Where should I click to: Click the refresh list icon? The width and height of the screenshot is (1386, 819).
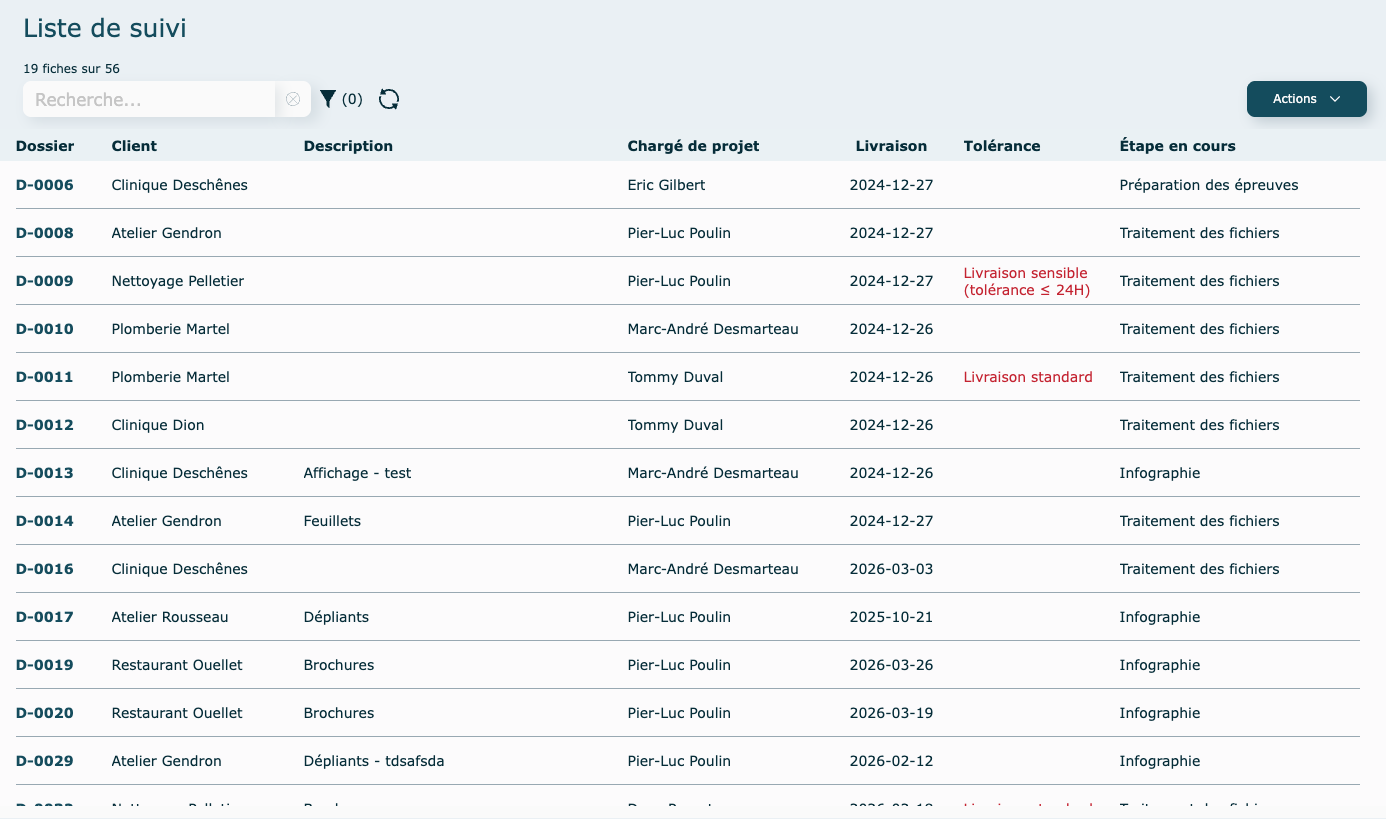[x=389, y=99]
